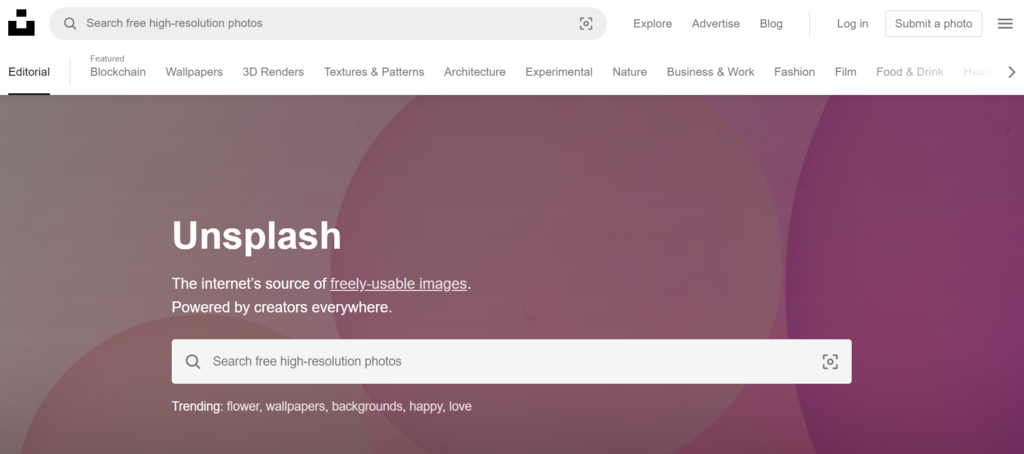Click trending term happy
Viewport: 1024px width, 454px height.
[x=426, y=406]
